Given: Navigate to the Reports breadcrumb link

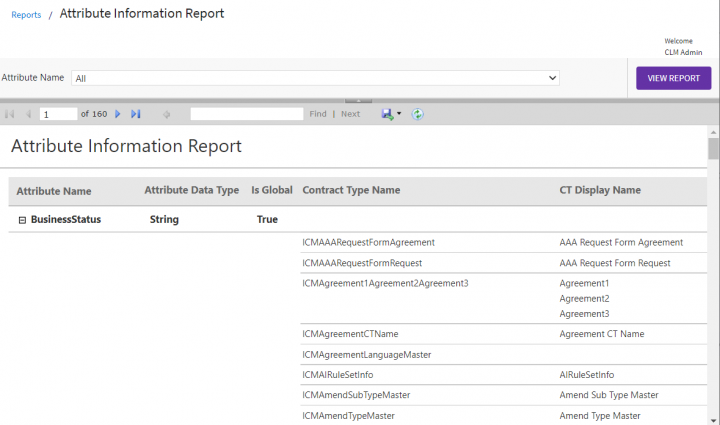Looking at the screenshot, I should click(x=26, y=15).
